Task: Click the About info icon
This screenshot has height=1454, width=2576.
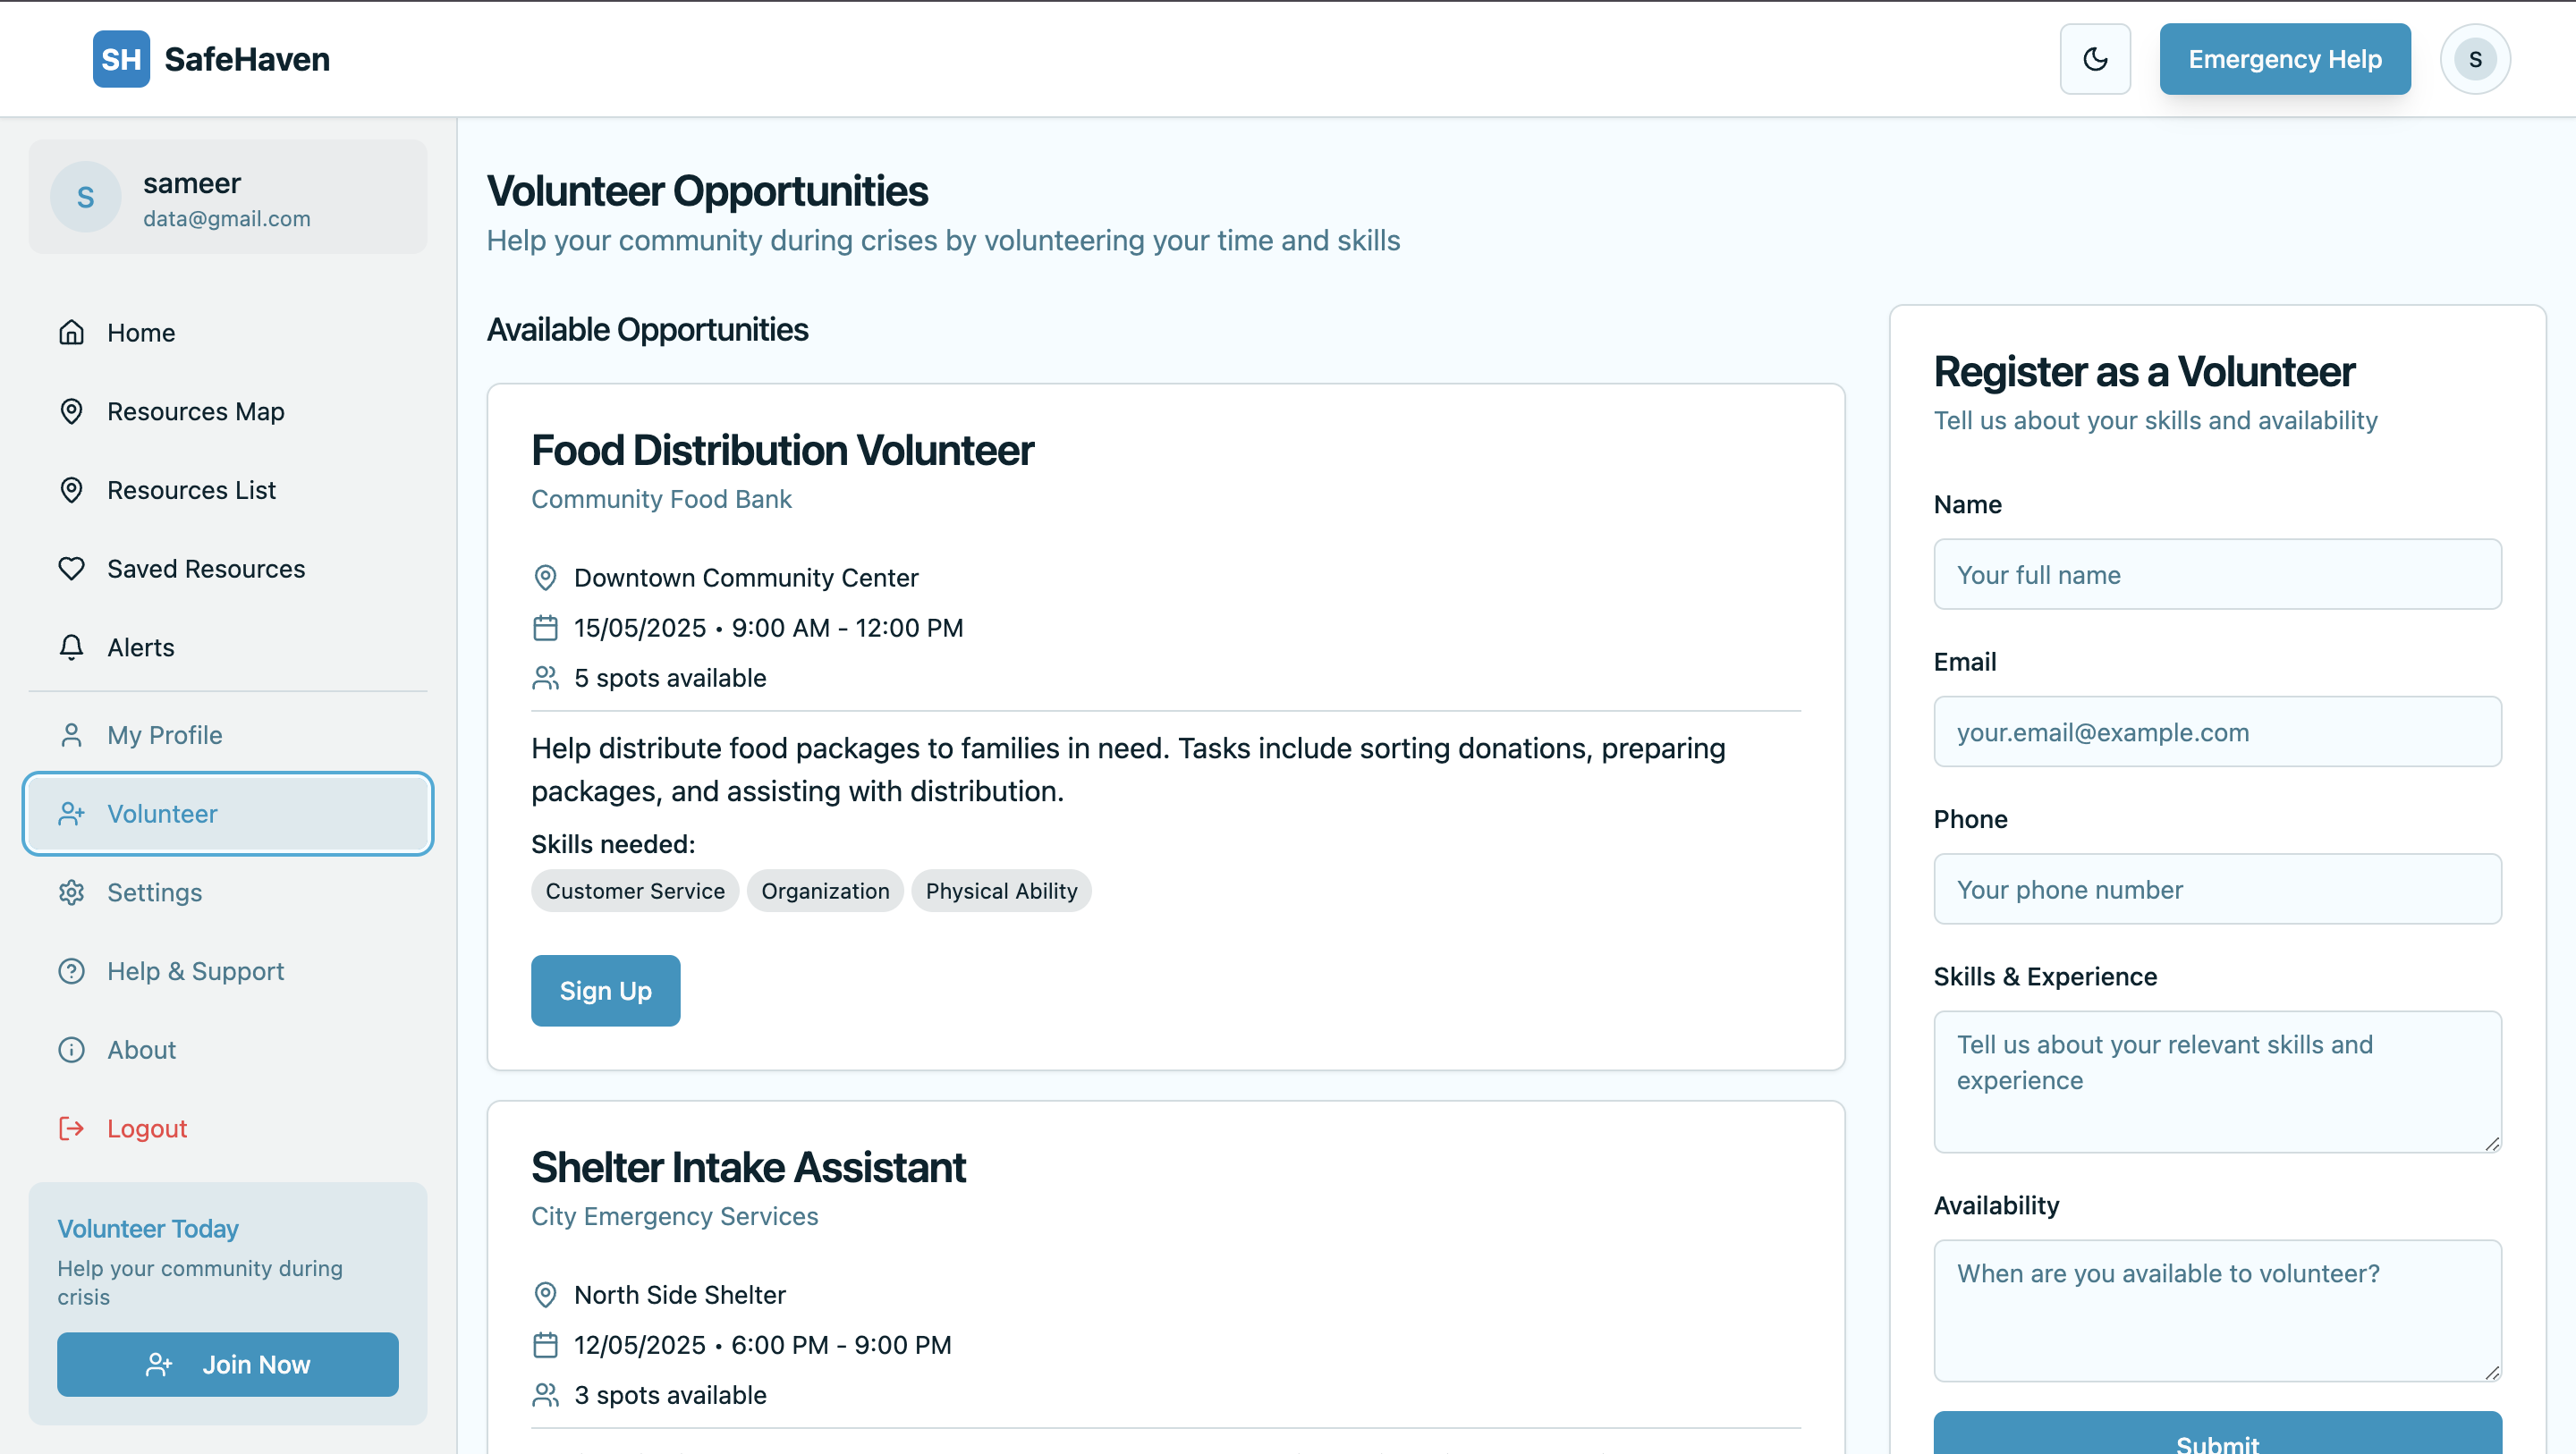Action: 71,1049
